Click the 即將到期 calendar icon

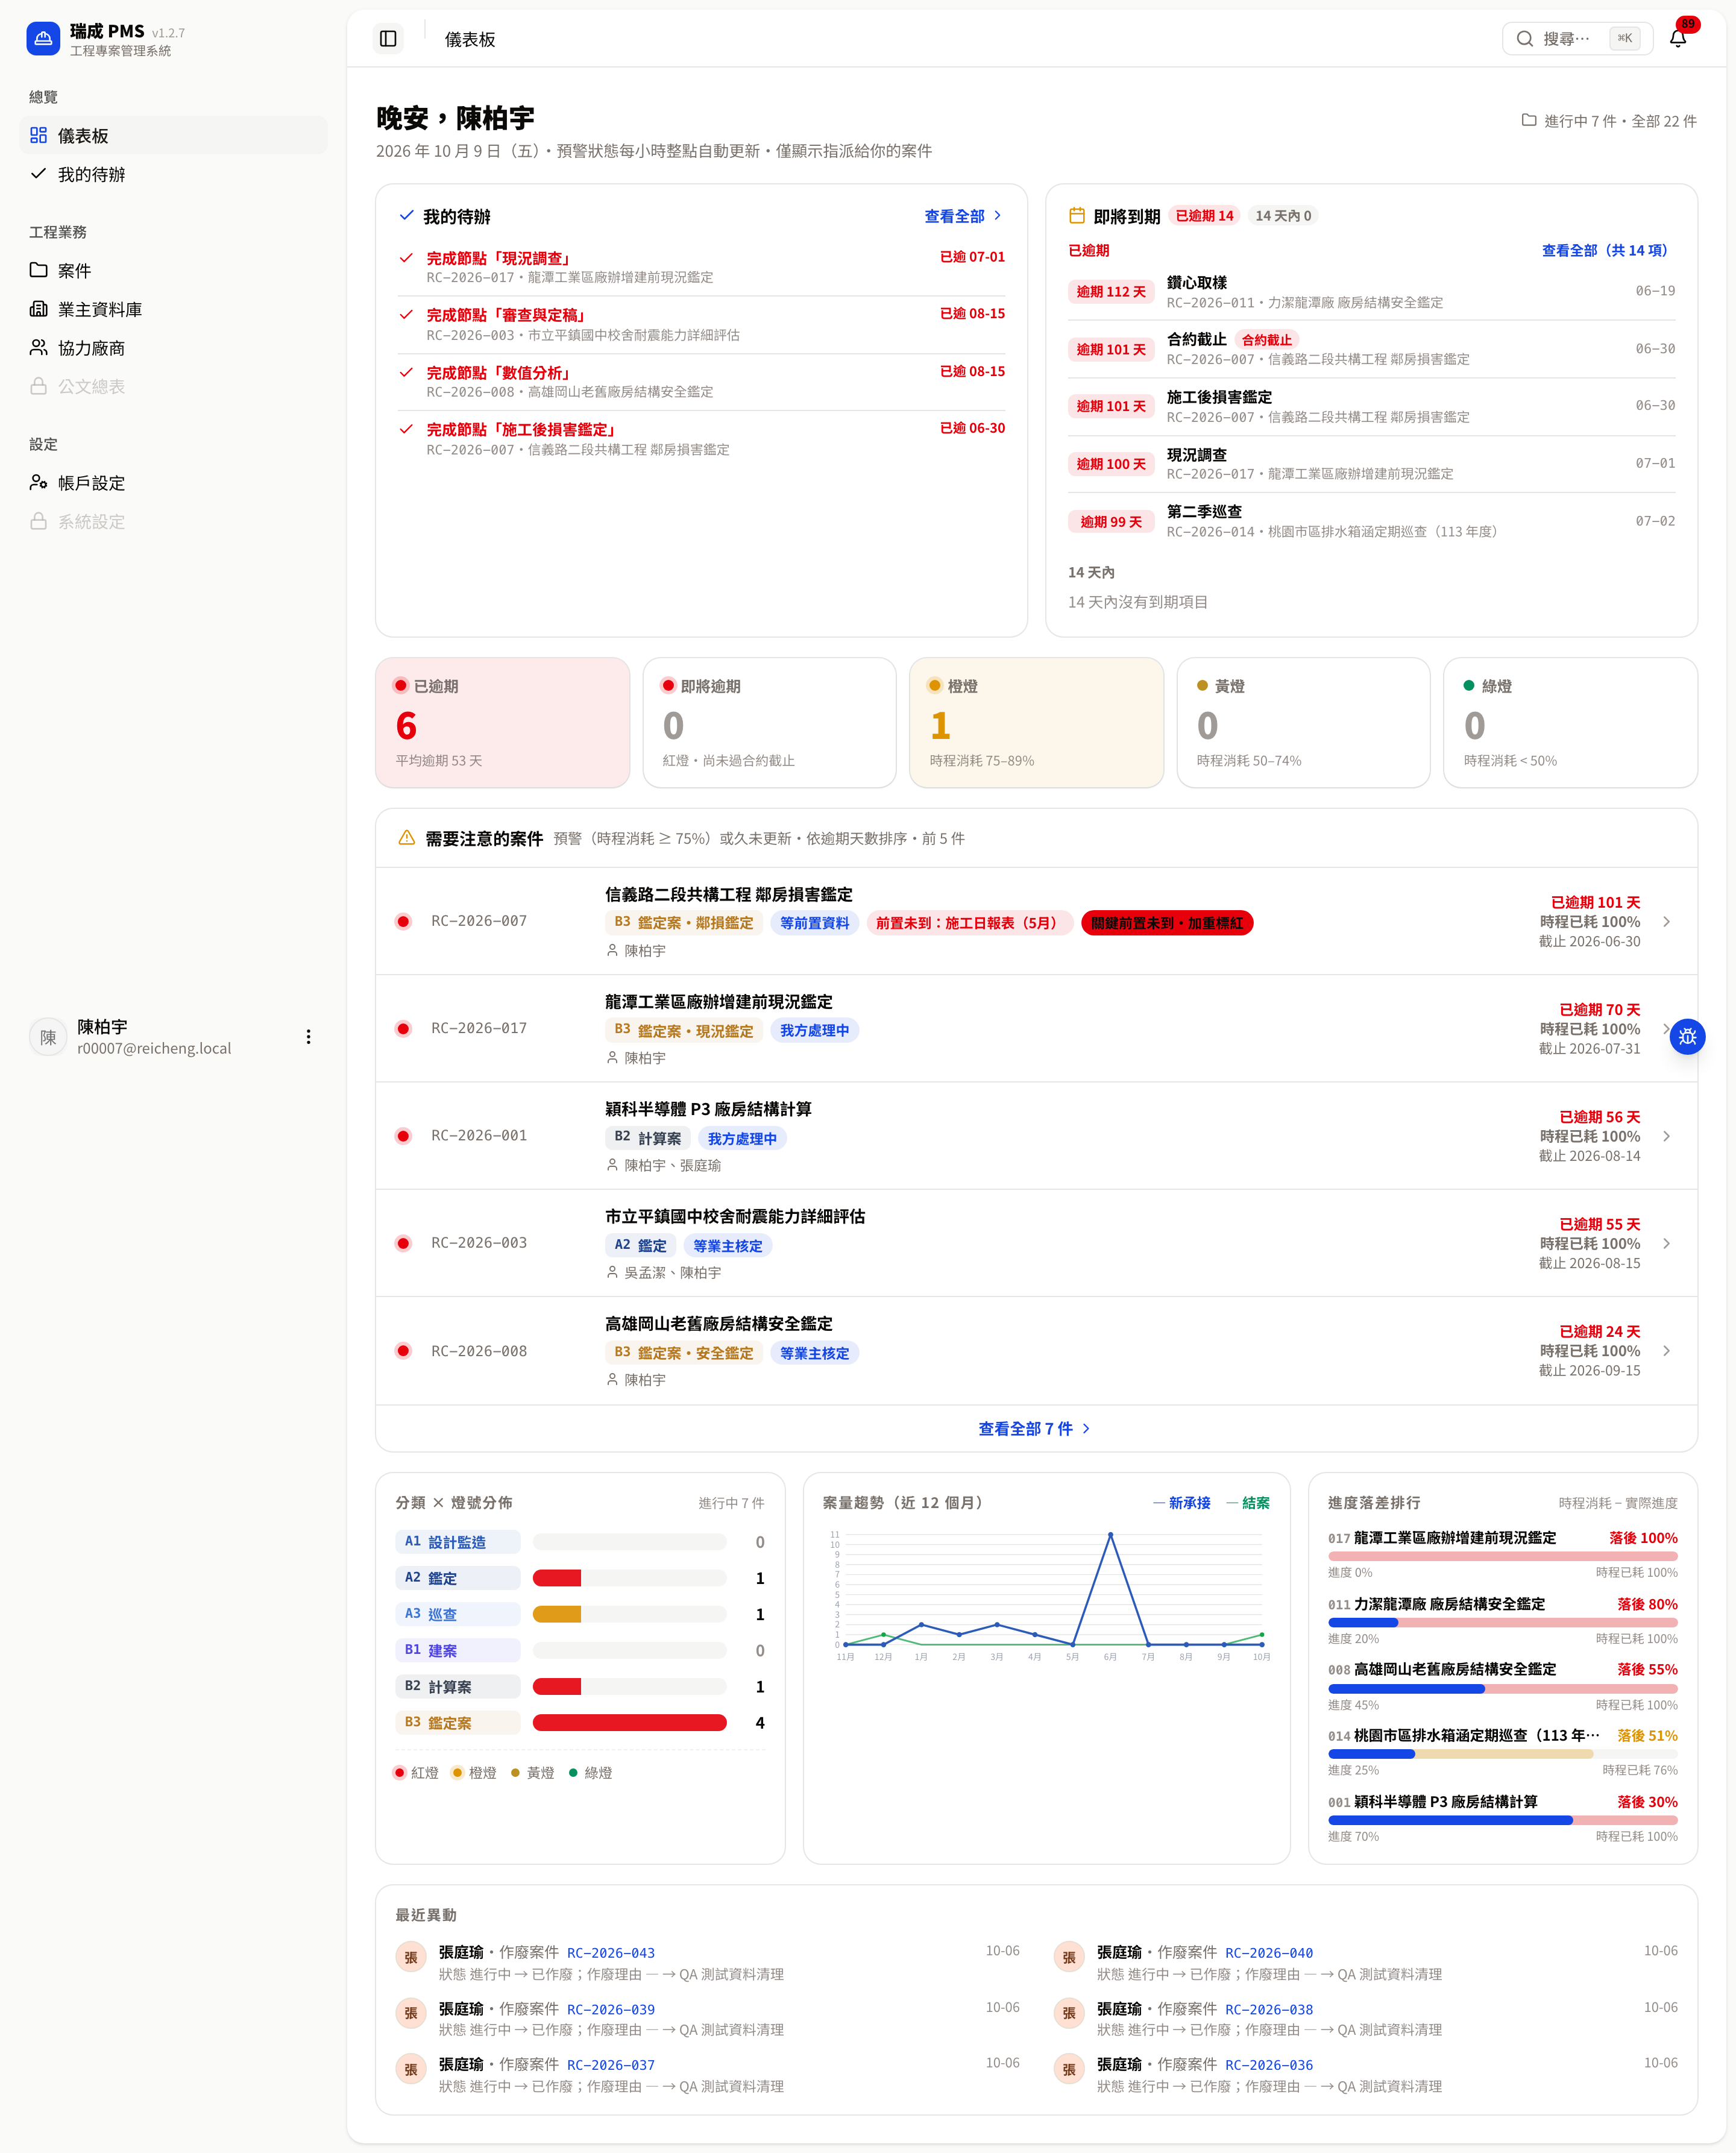(x=1077, y=216)
